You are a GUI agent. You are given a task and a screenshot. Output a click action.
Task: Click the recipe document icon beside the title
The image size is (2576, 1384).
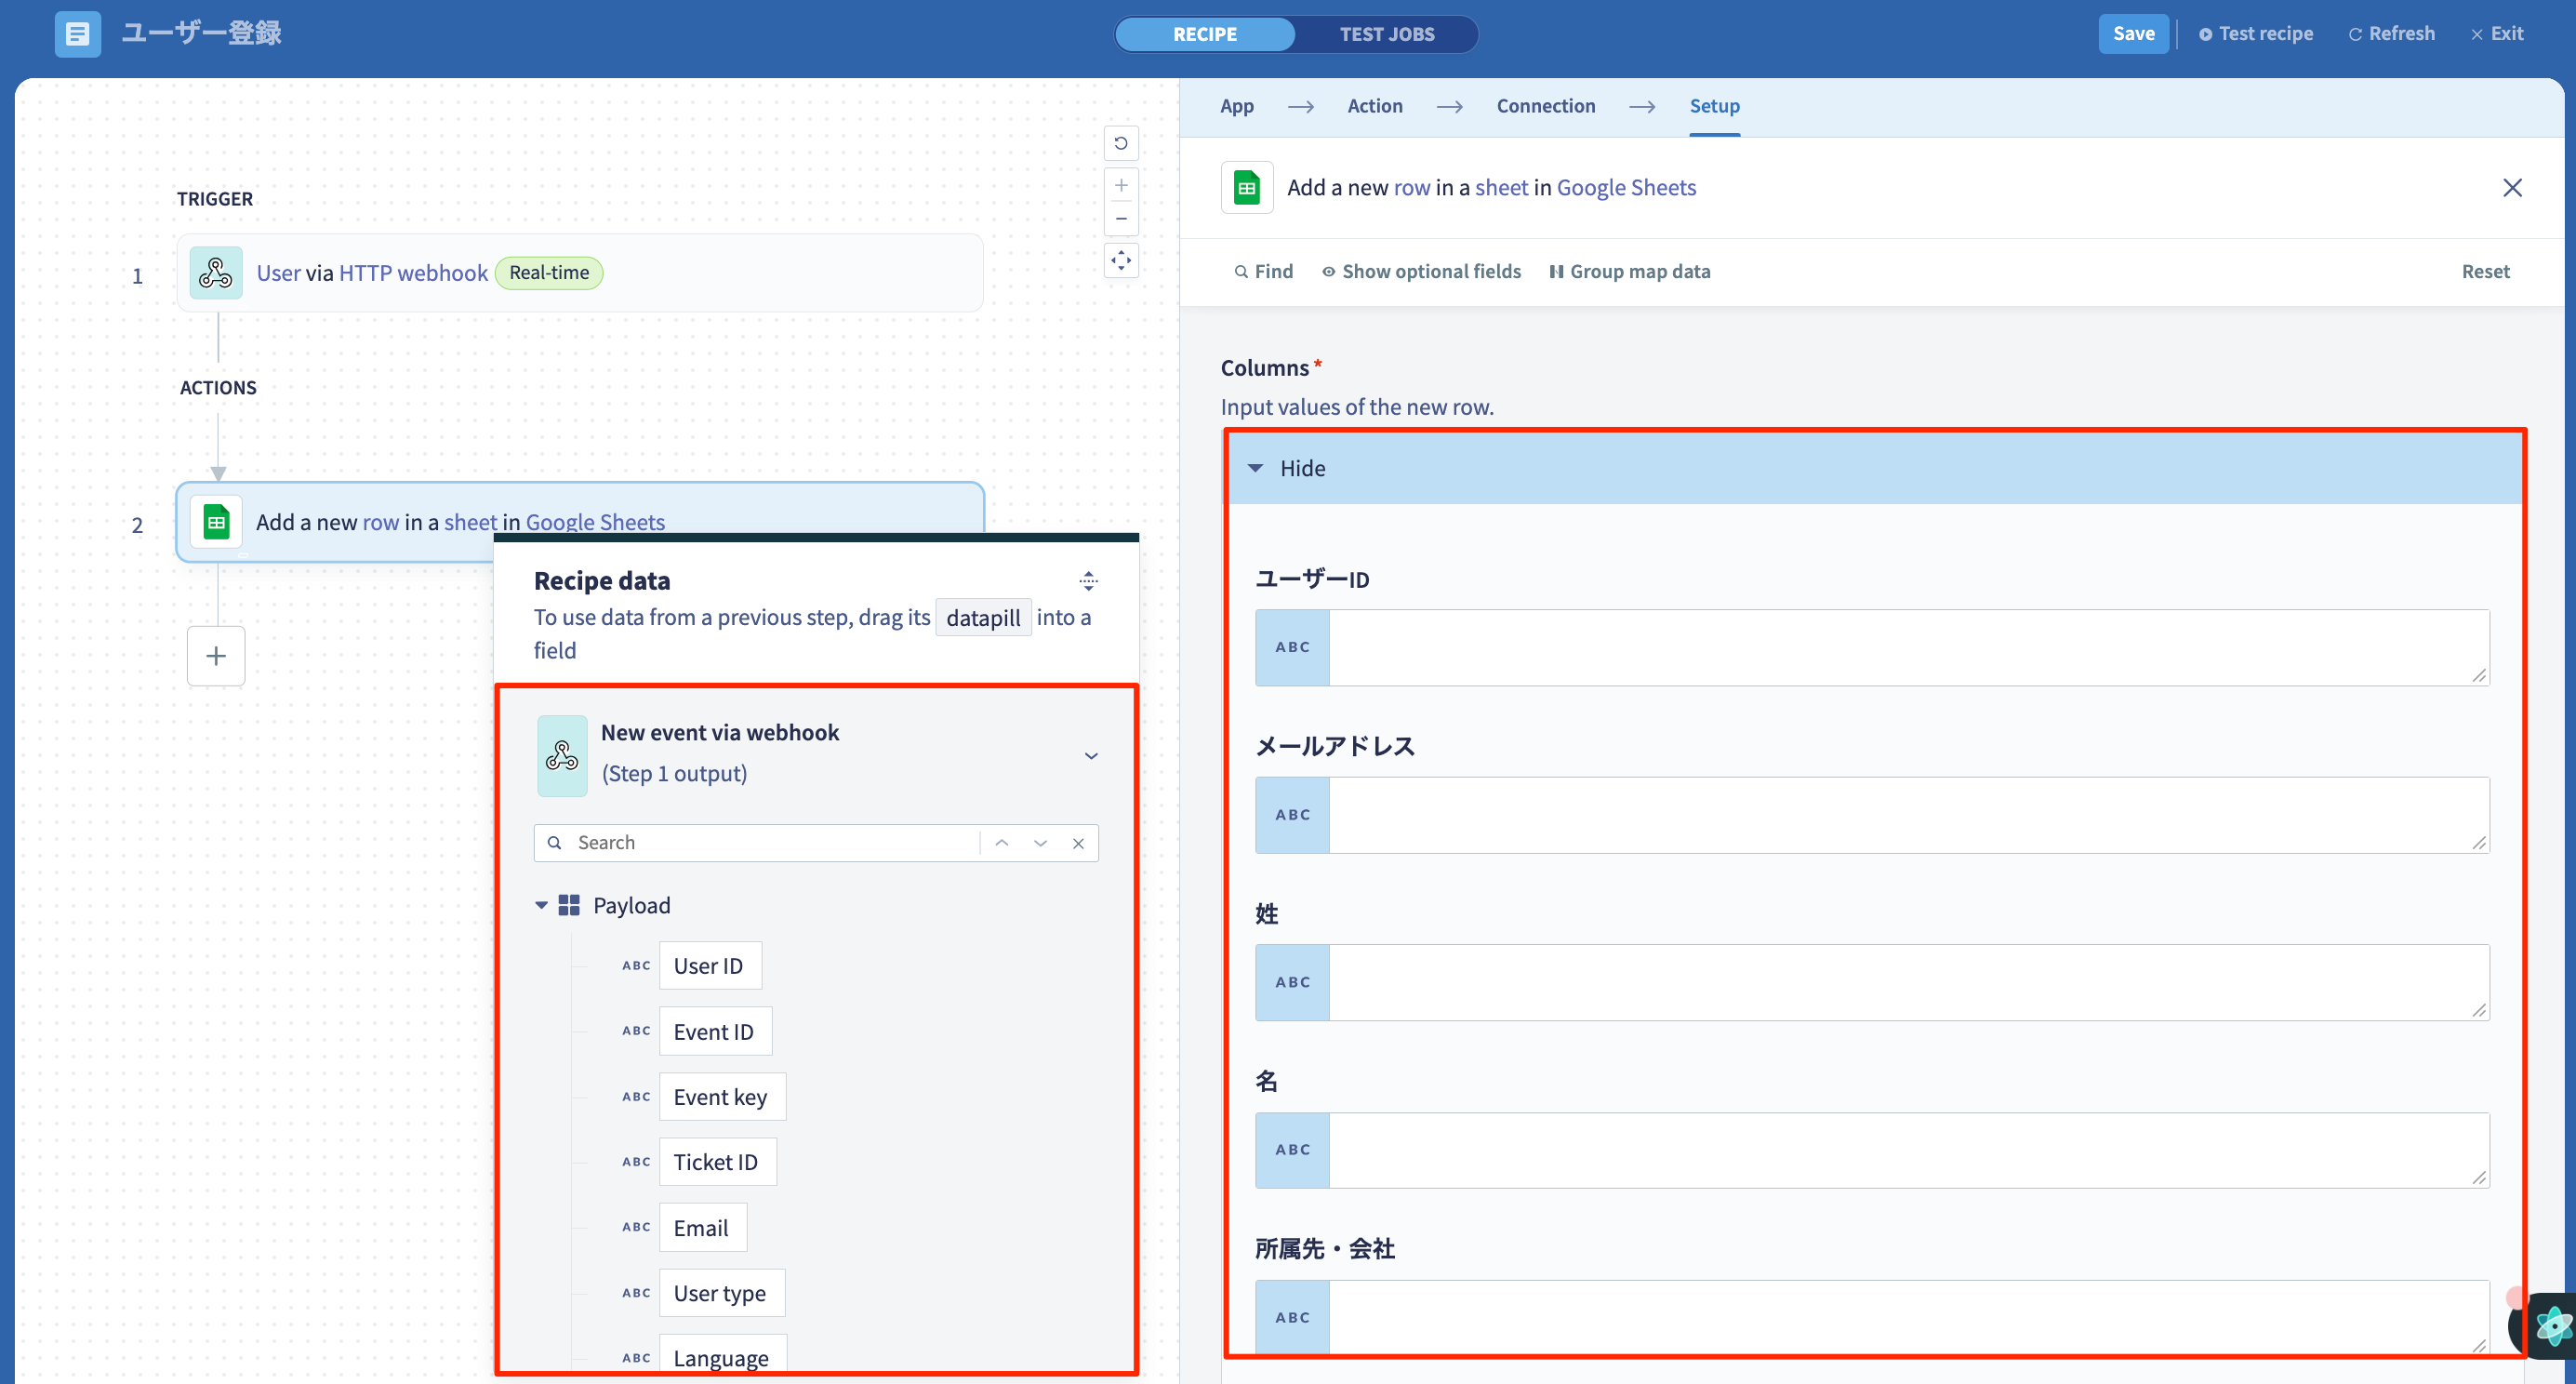(77, 34)
